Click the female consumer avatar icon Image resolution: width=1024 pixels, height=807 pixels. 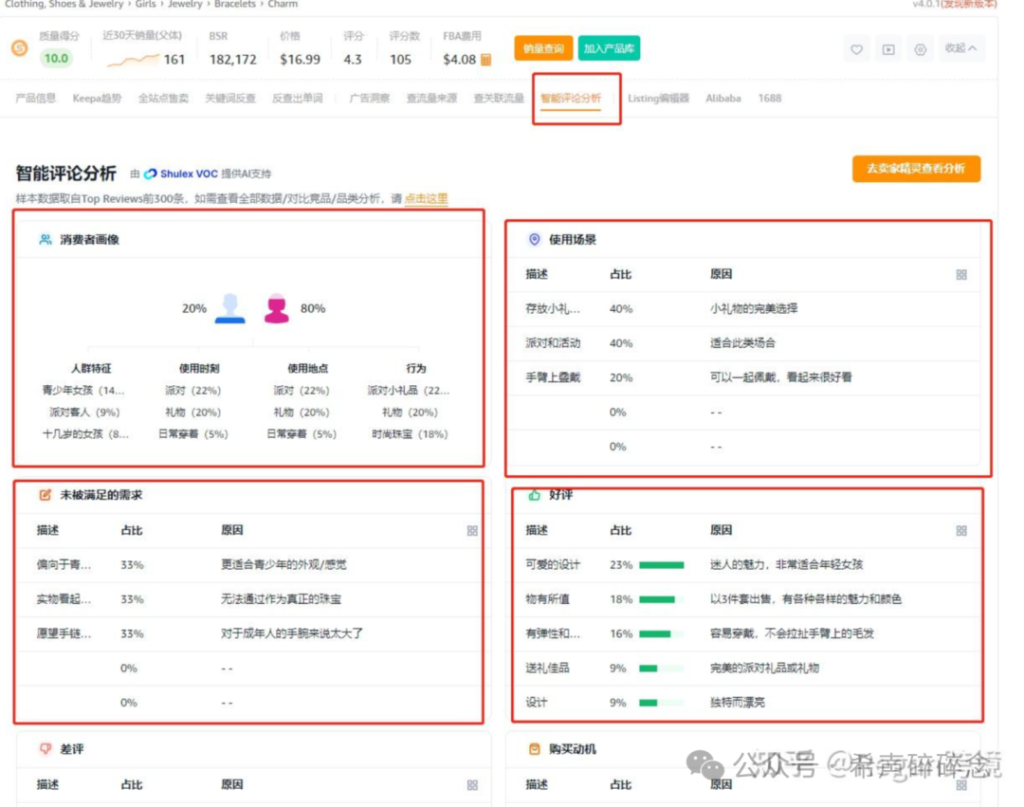point(276,308)
